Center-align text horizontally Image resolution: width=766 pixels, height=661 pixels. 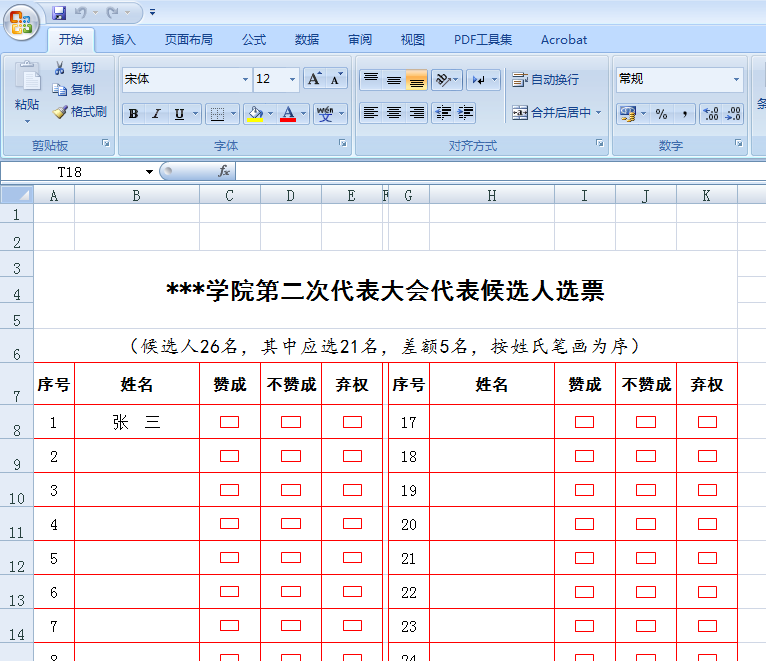point(394,113)
